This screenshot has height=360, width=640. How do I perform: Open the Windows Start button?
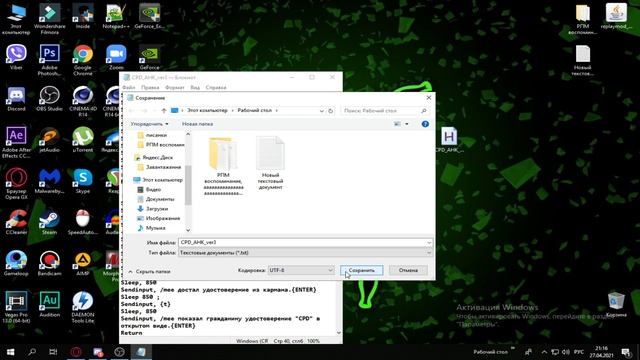pyautogui.click(x=11, y=352)
